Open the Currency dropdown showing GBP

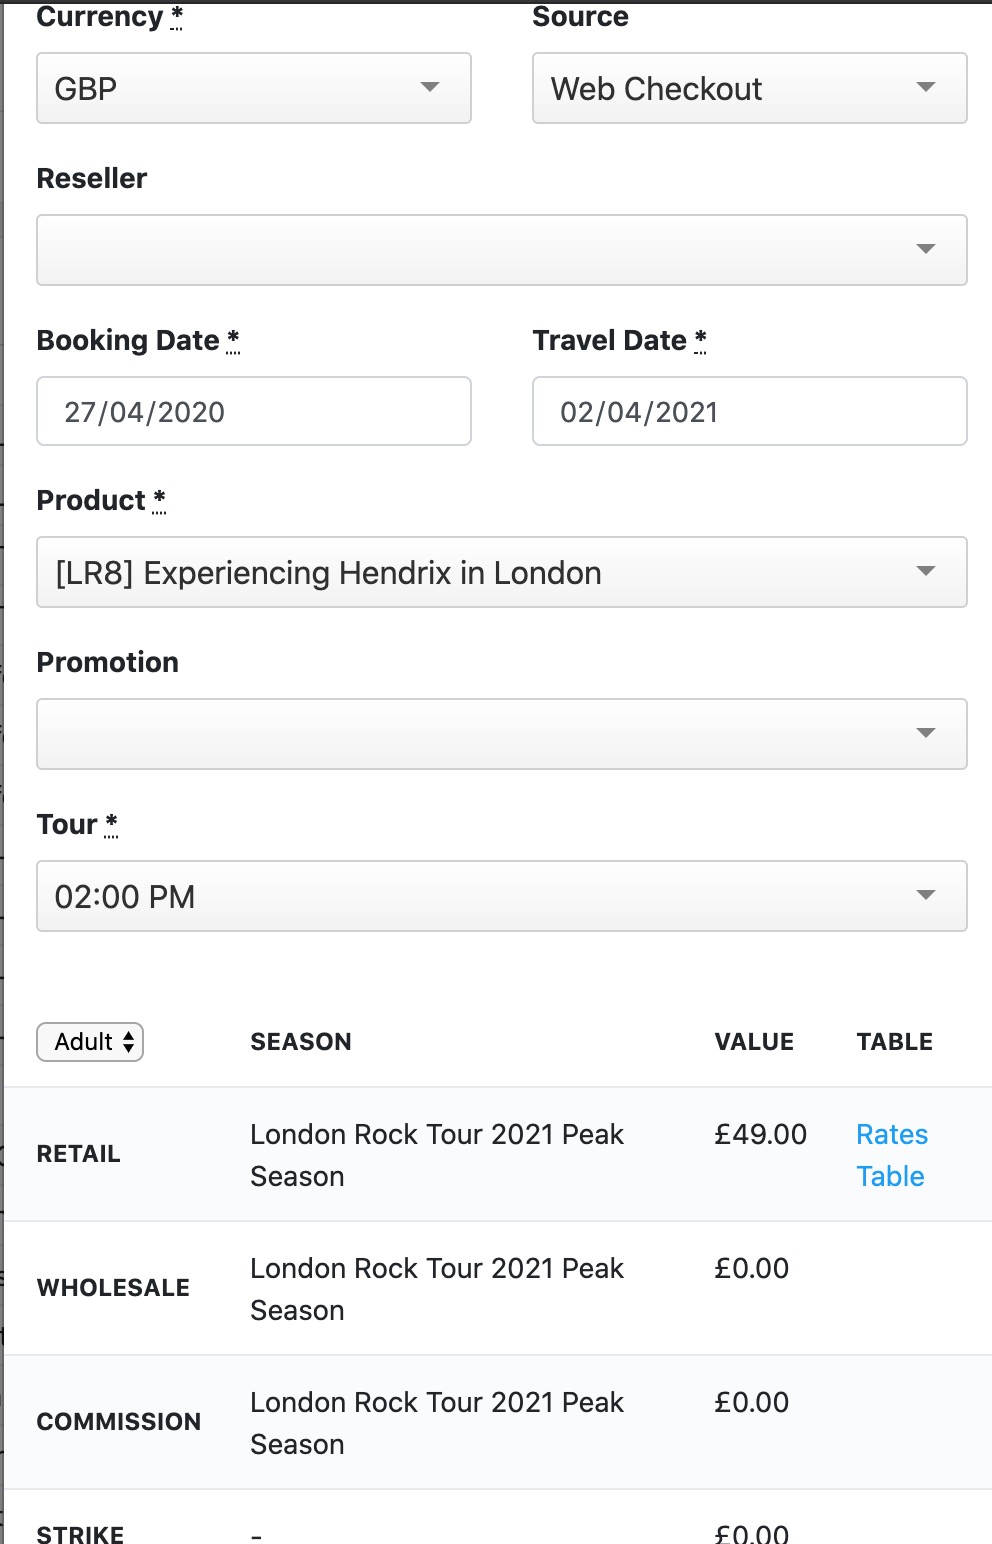coord(254,88)
